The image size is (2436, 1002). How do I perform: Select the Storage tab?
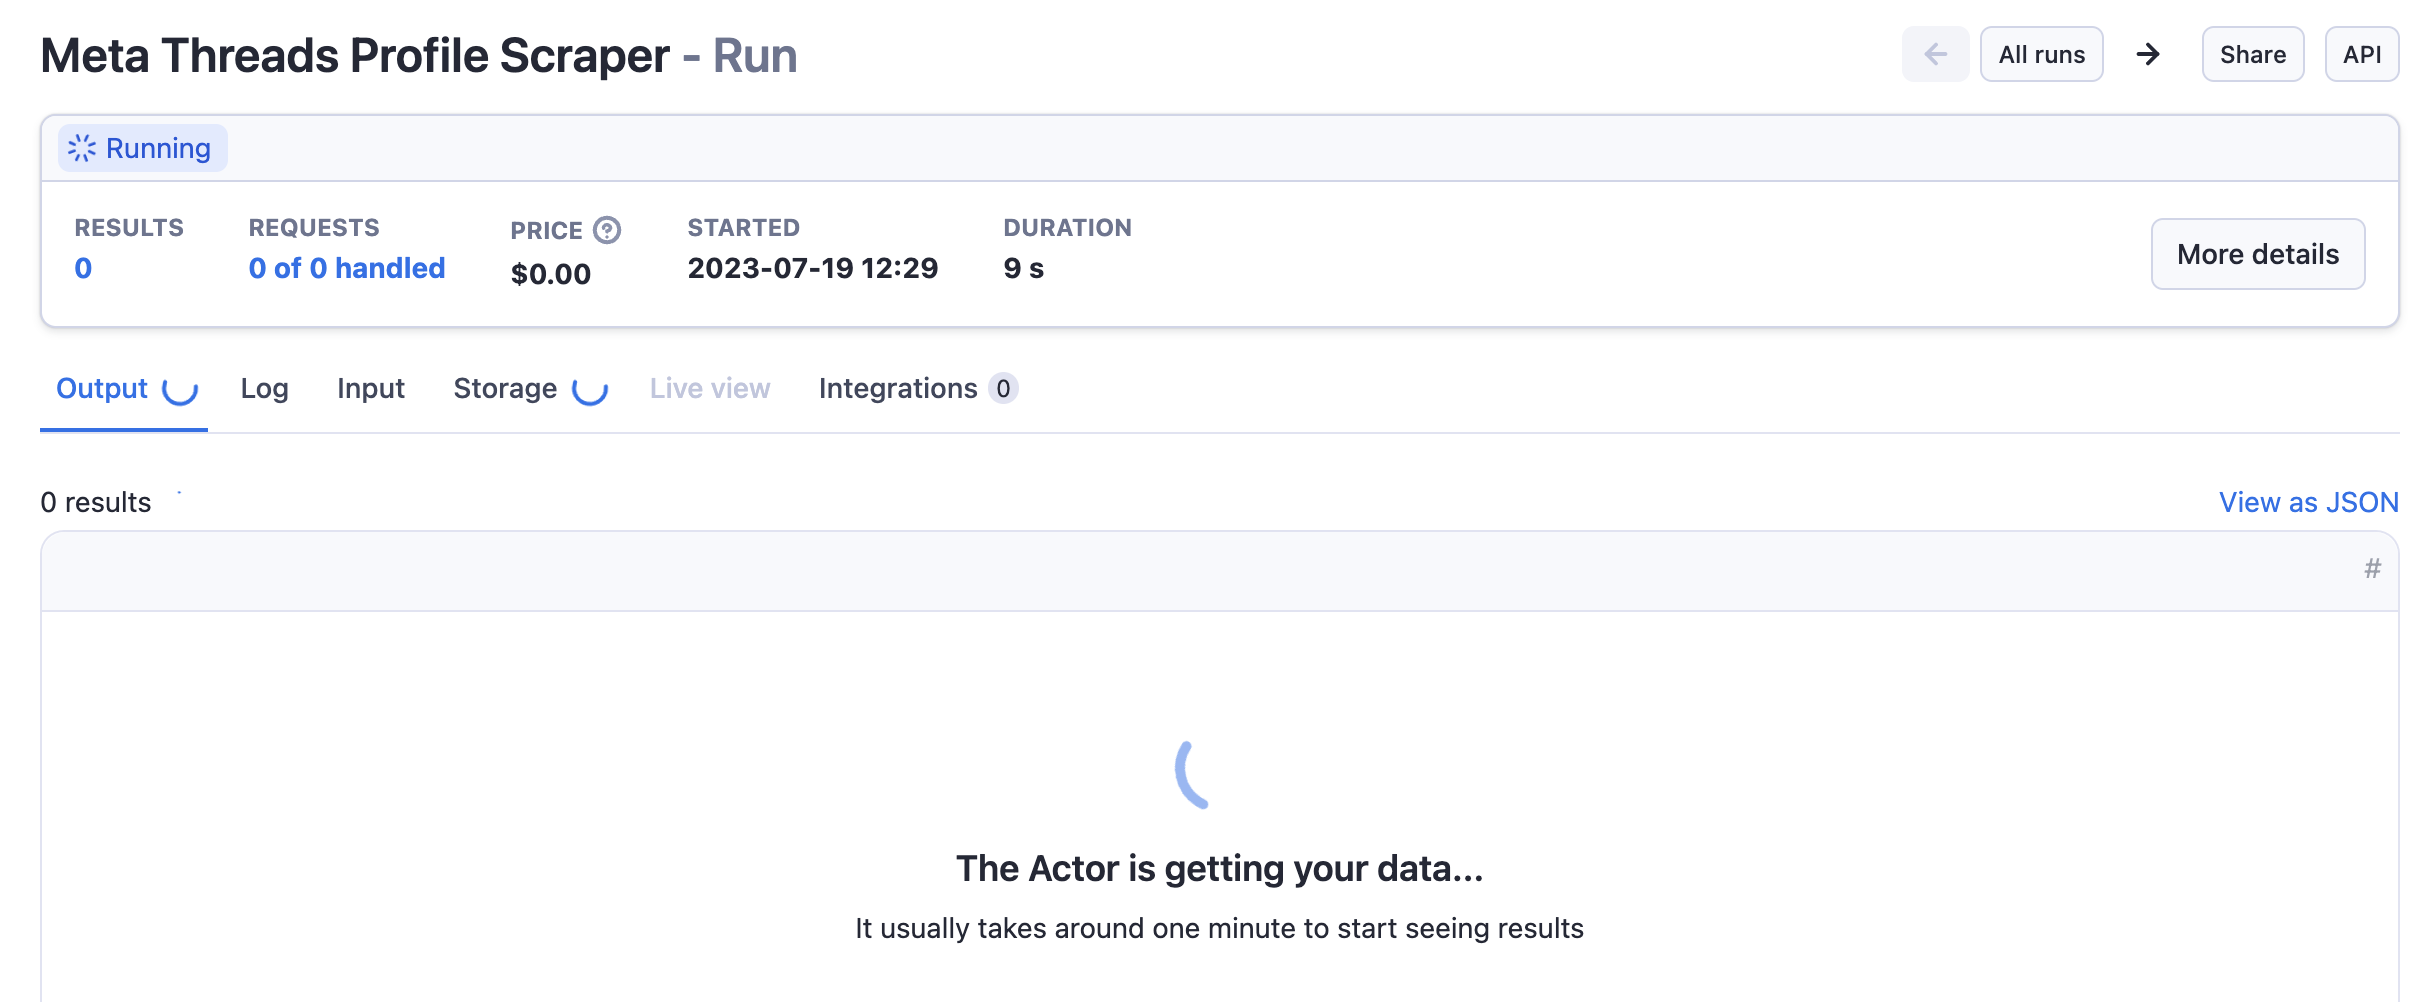point(505,389)
